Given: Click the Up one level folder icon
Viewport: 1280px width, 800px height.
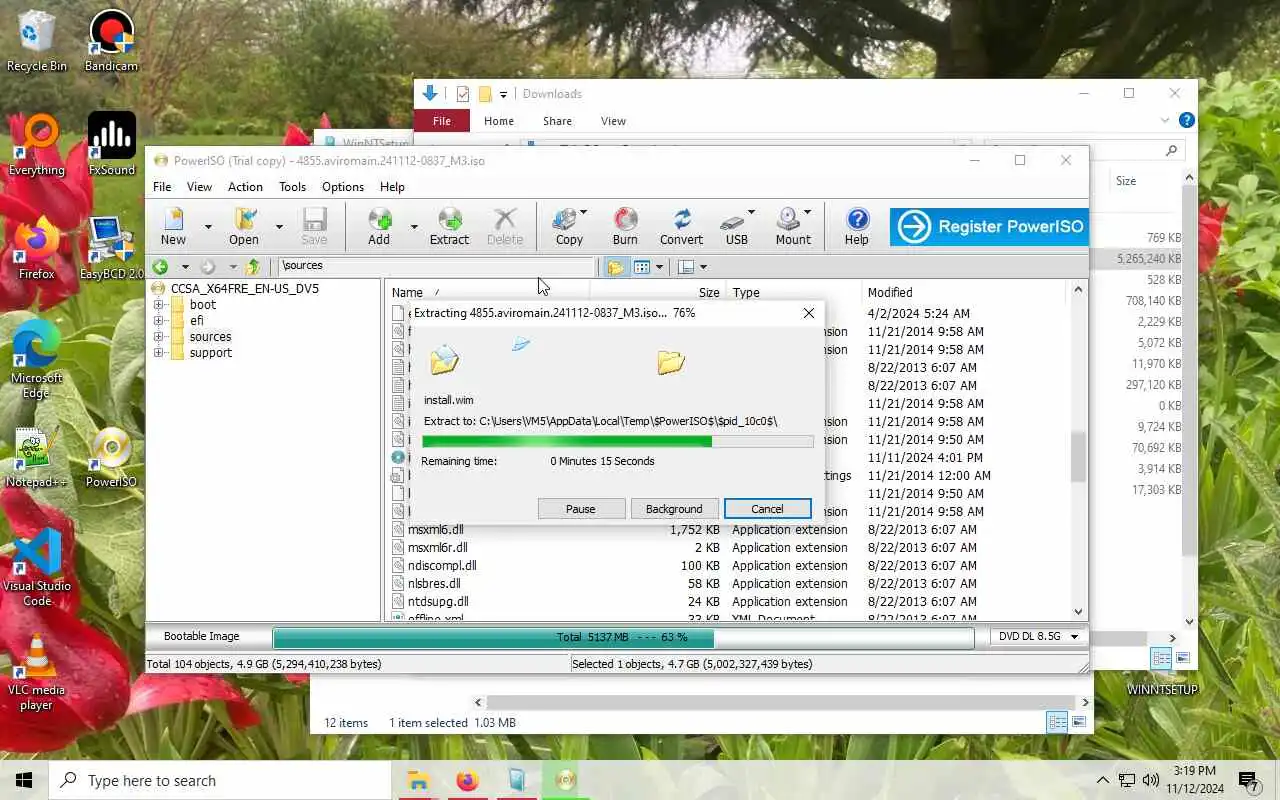Looking at the screenshot, I should [253, 267].
